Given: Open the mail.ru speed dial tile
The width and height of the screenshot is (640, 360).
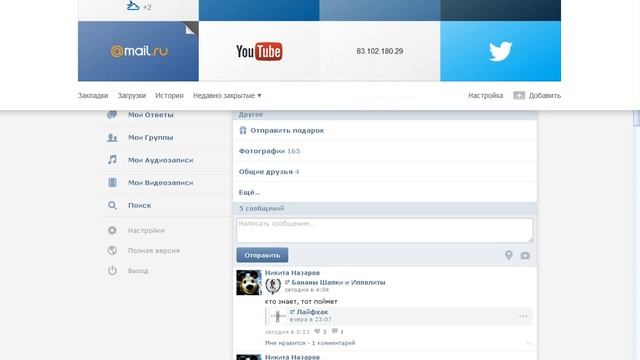Looking at the screenshot, I should 138,51.
